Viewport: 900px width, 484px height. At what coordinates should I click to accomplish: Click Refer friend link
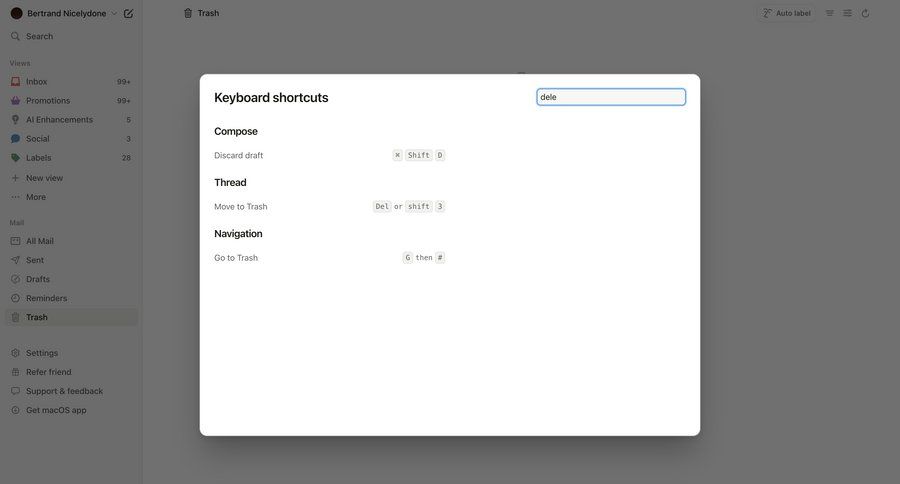(x=48, y=372)
